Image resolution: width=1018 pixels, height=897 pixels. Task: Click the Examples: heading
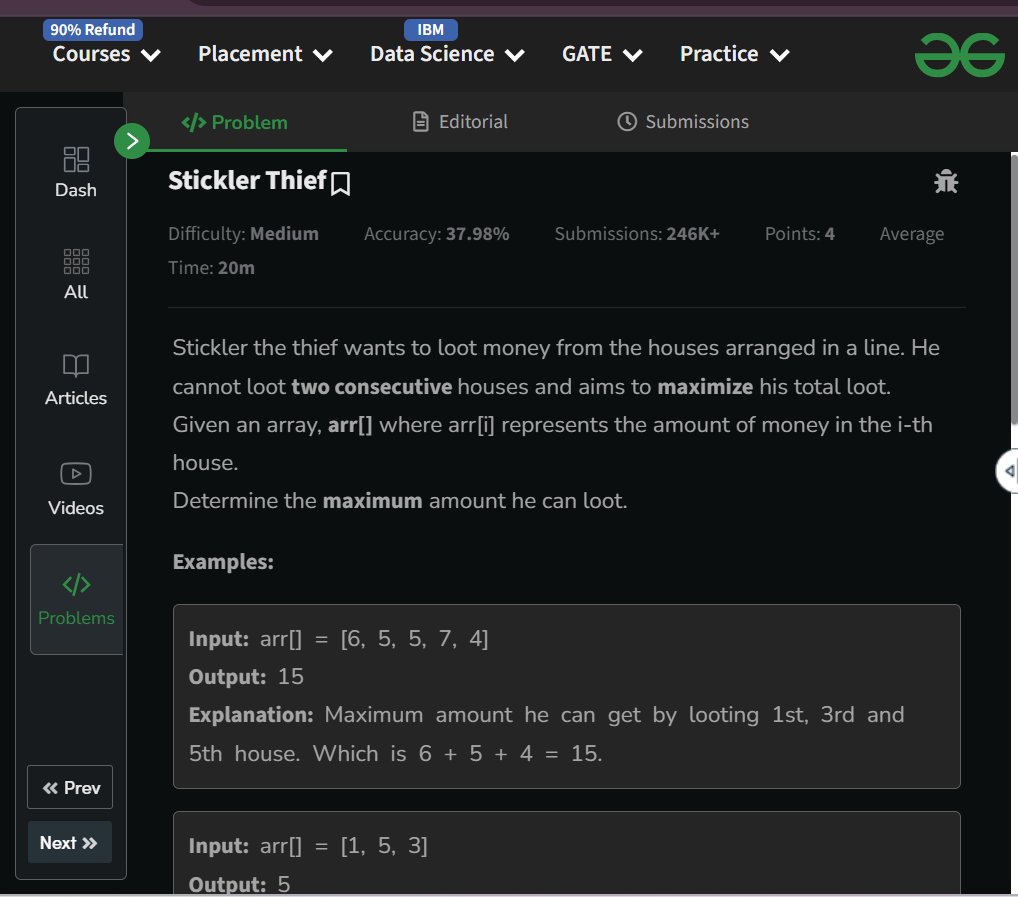[x=223, y=561]
